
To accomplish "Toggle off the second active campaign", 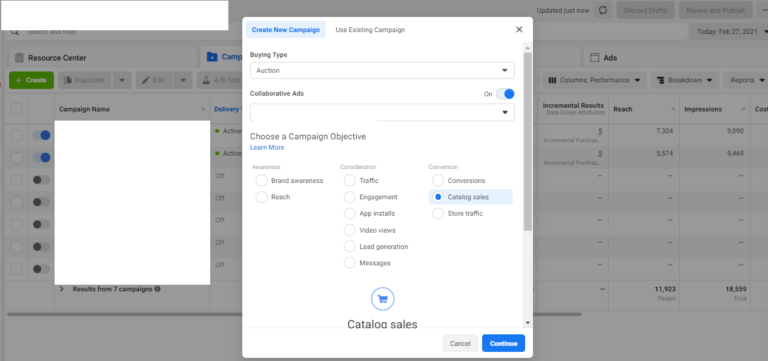I will (42, 158).
